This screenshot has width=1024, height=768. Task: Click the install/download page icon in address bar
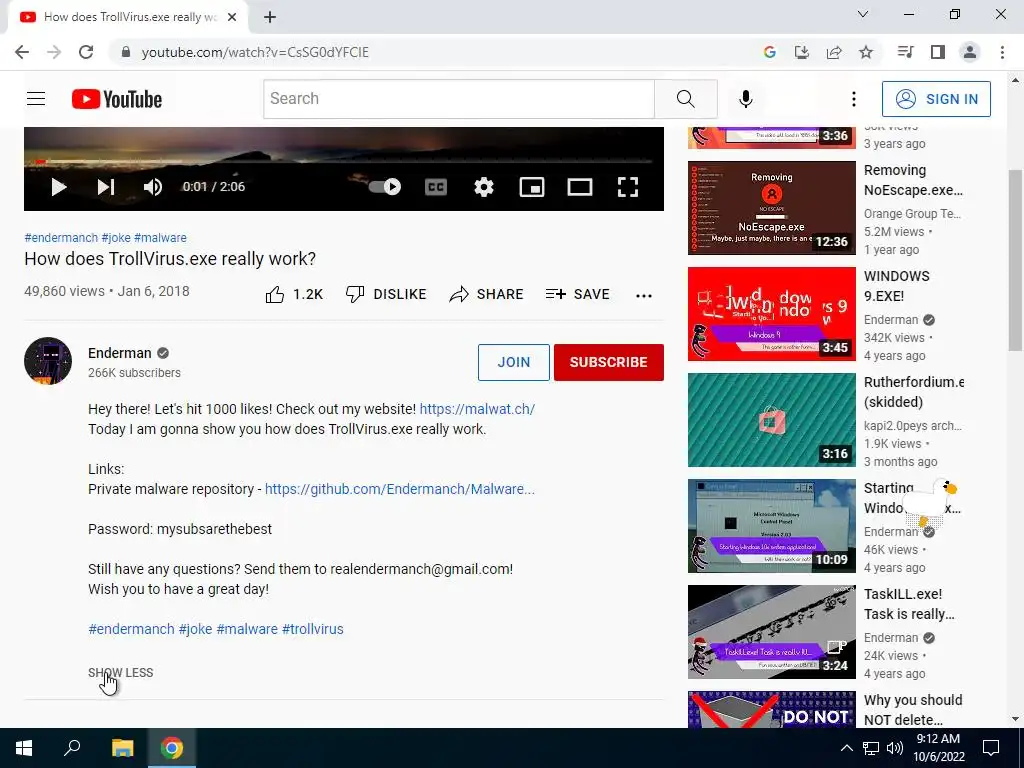coord(801,52)
